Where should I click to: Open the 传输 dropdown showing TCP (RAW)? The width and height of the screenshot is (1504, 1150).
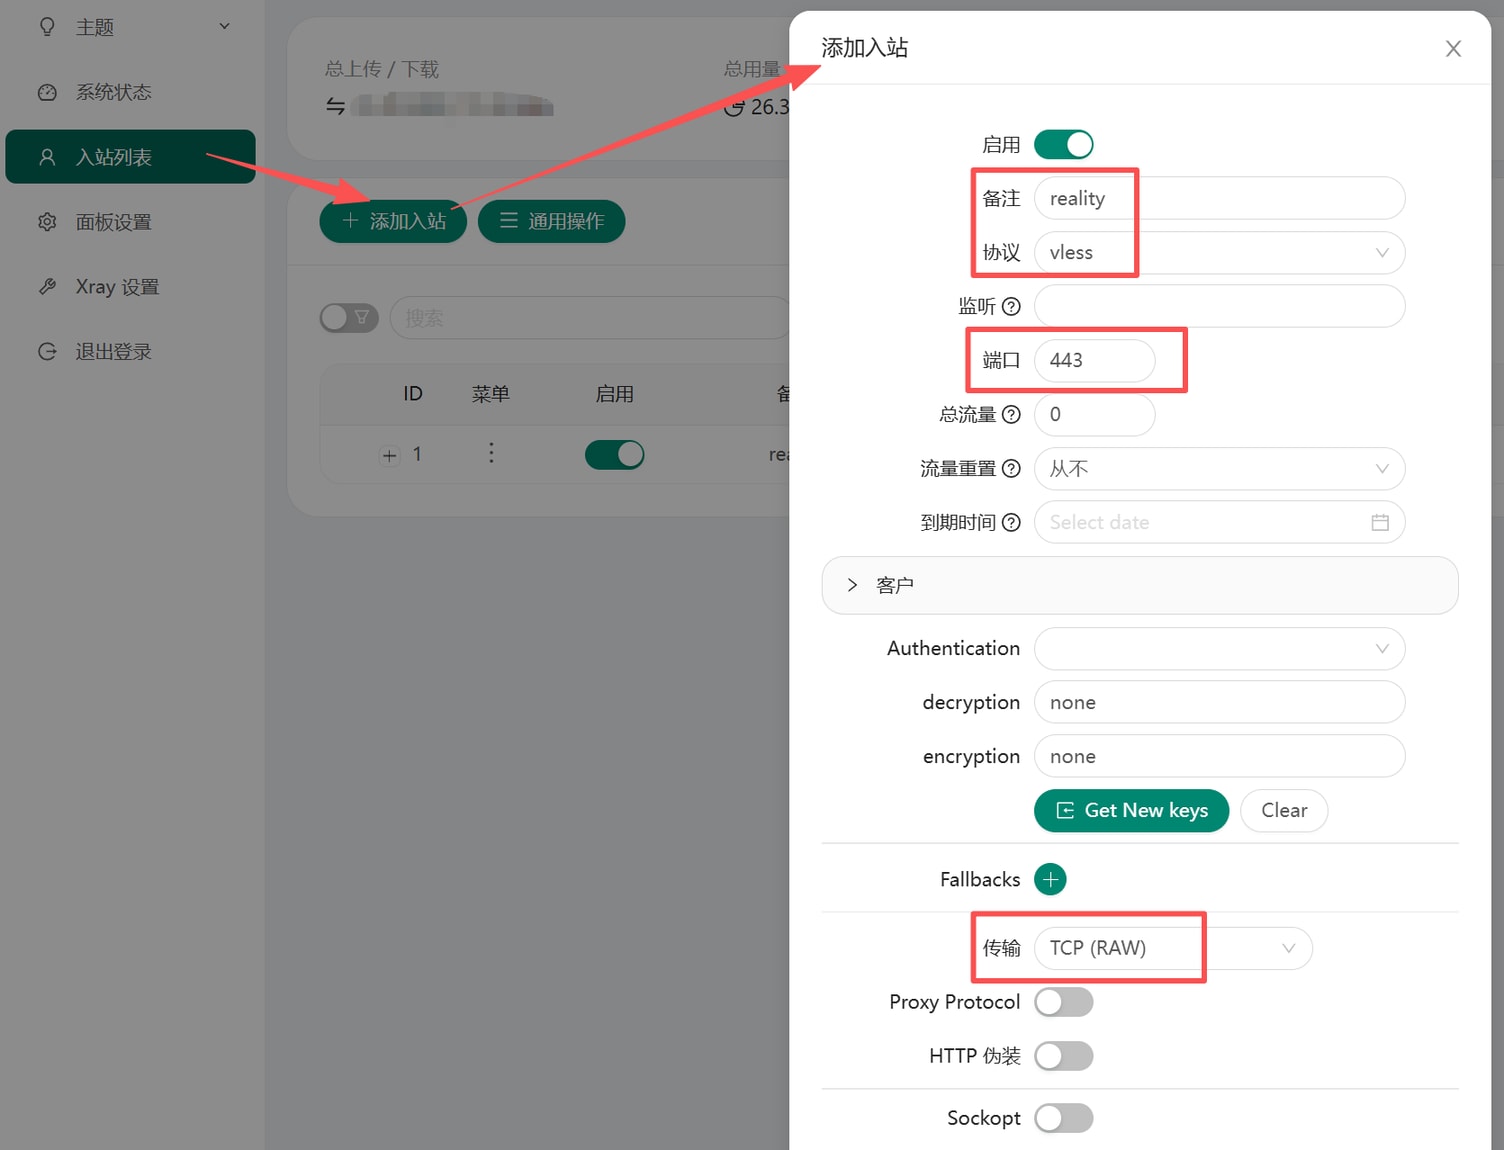point(1172,948)
